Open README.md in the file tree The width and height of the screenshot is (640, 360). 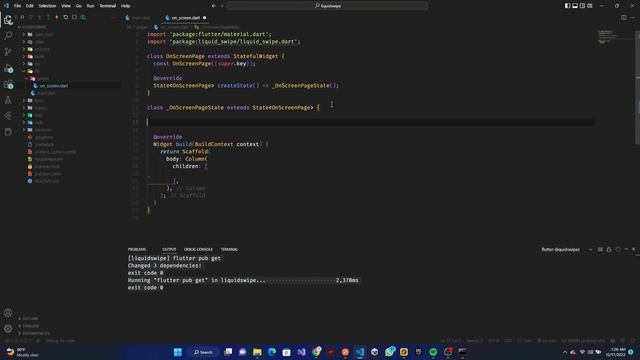coord(47,181)
